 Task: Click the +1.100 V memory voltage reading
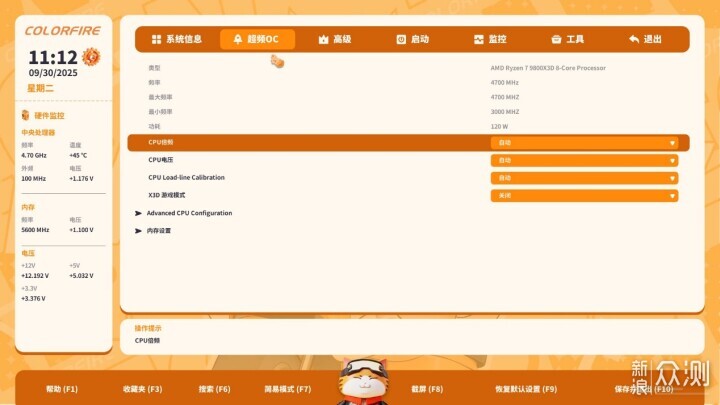click(x=81, y=230)
